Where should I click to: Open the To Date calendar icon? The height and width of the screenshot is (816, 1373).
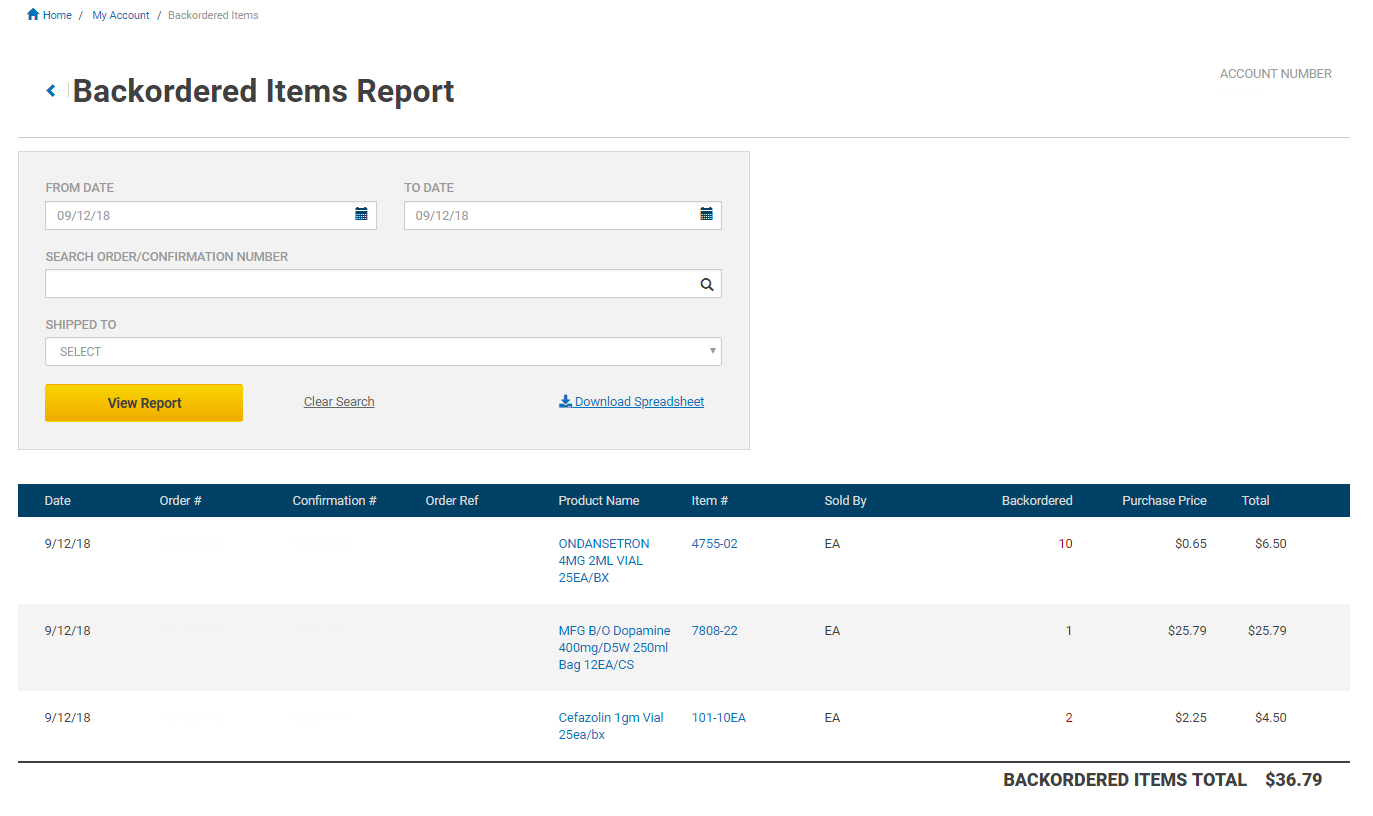(706, 214)
